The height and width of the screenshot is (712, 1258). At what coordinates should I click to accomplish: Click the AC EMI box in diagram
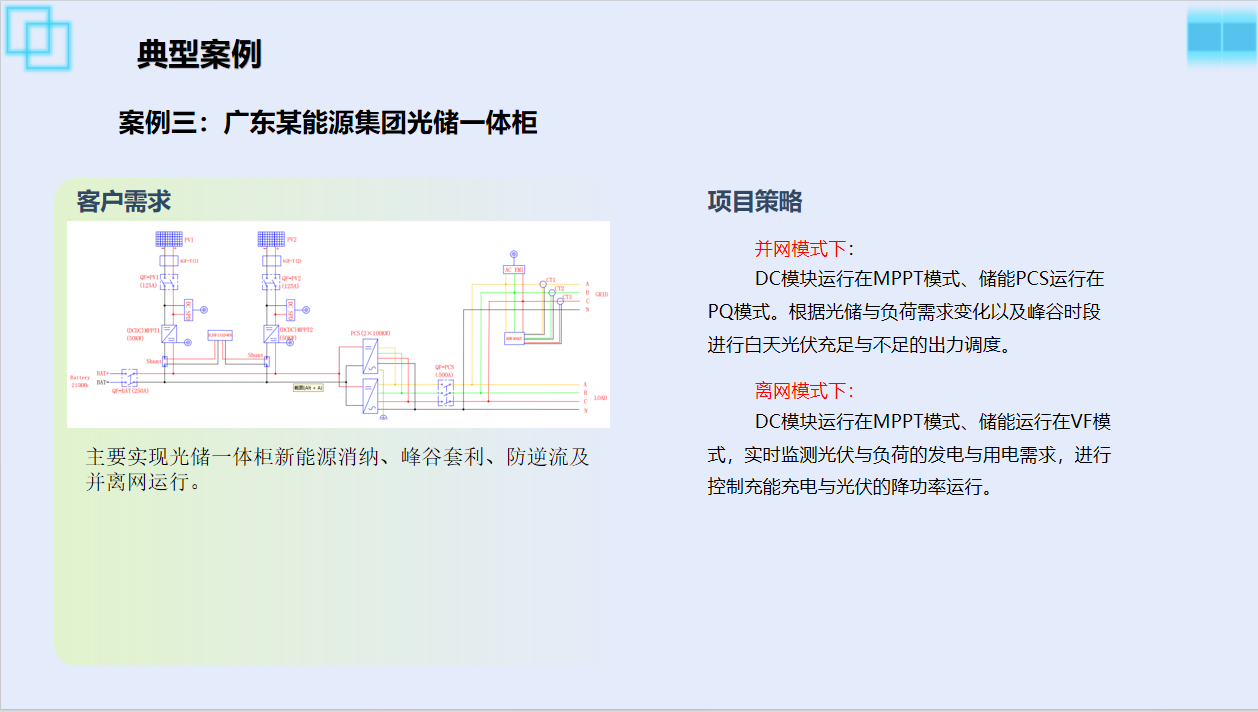pos(513,270)
